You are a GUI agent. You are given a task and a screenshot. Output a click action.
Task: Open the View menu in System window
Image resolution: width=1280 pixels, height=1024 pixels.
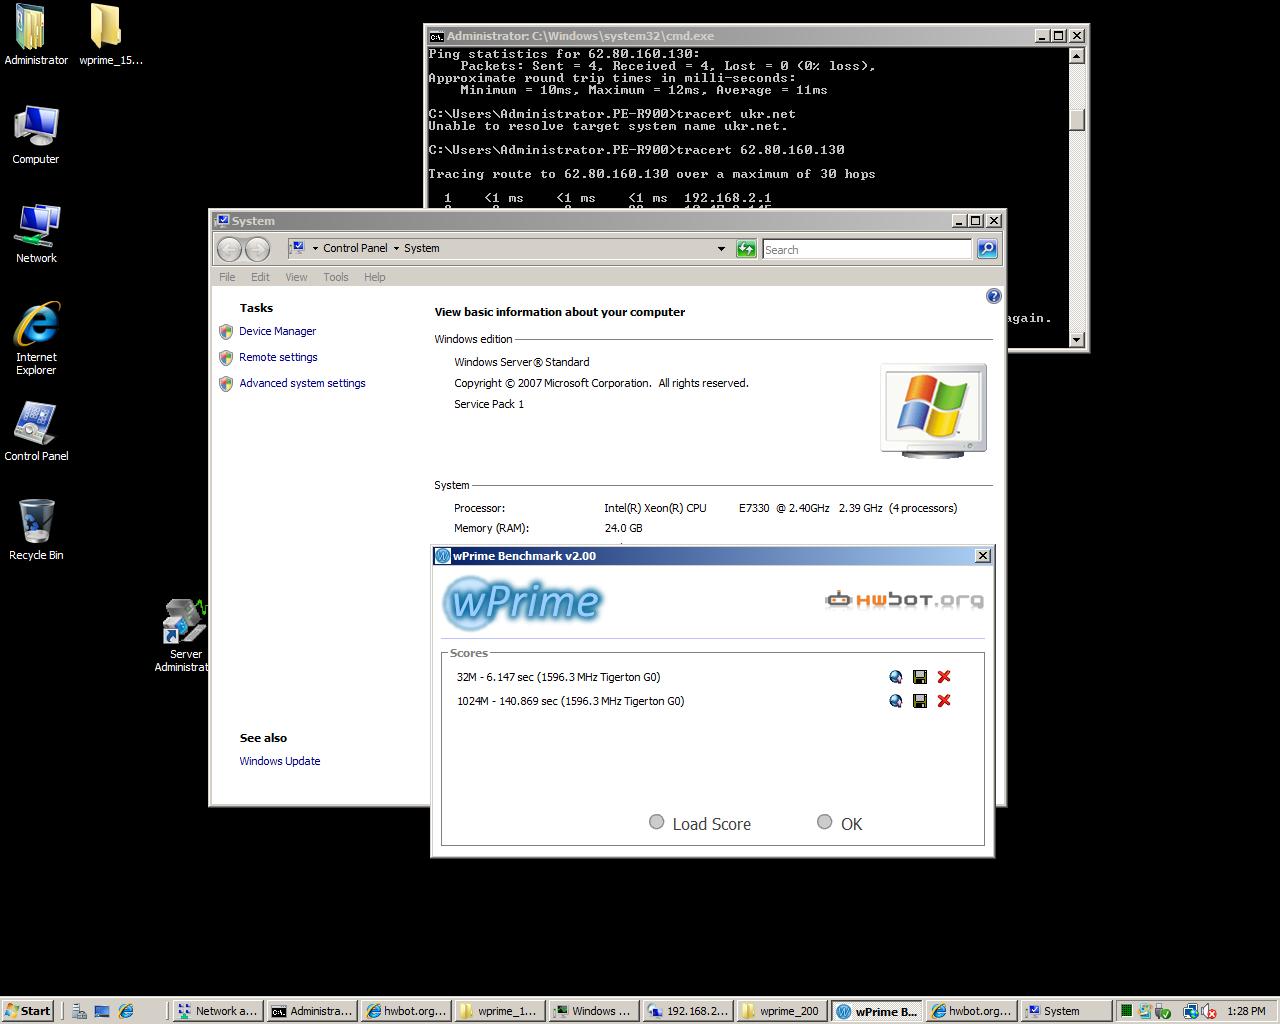pyautogui.click(x=296, y=277)
